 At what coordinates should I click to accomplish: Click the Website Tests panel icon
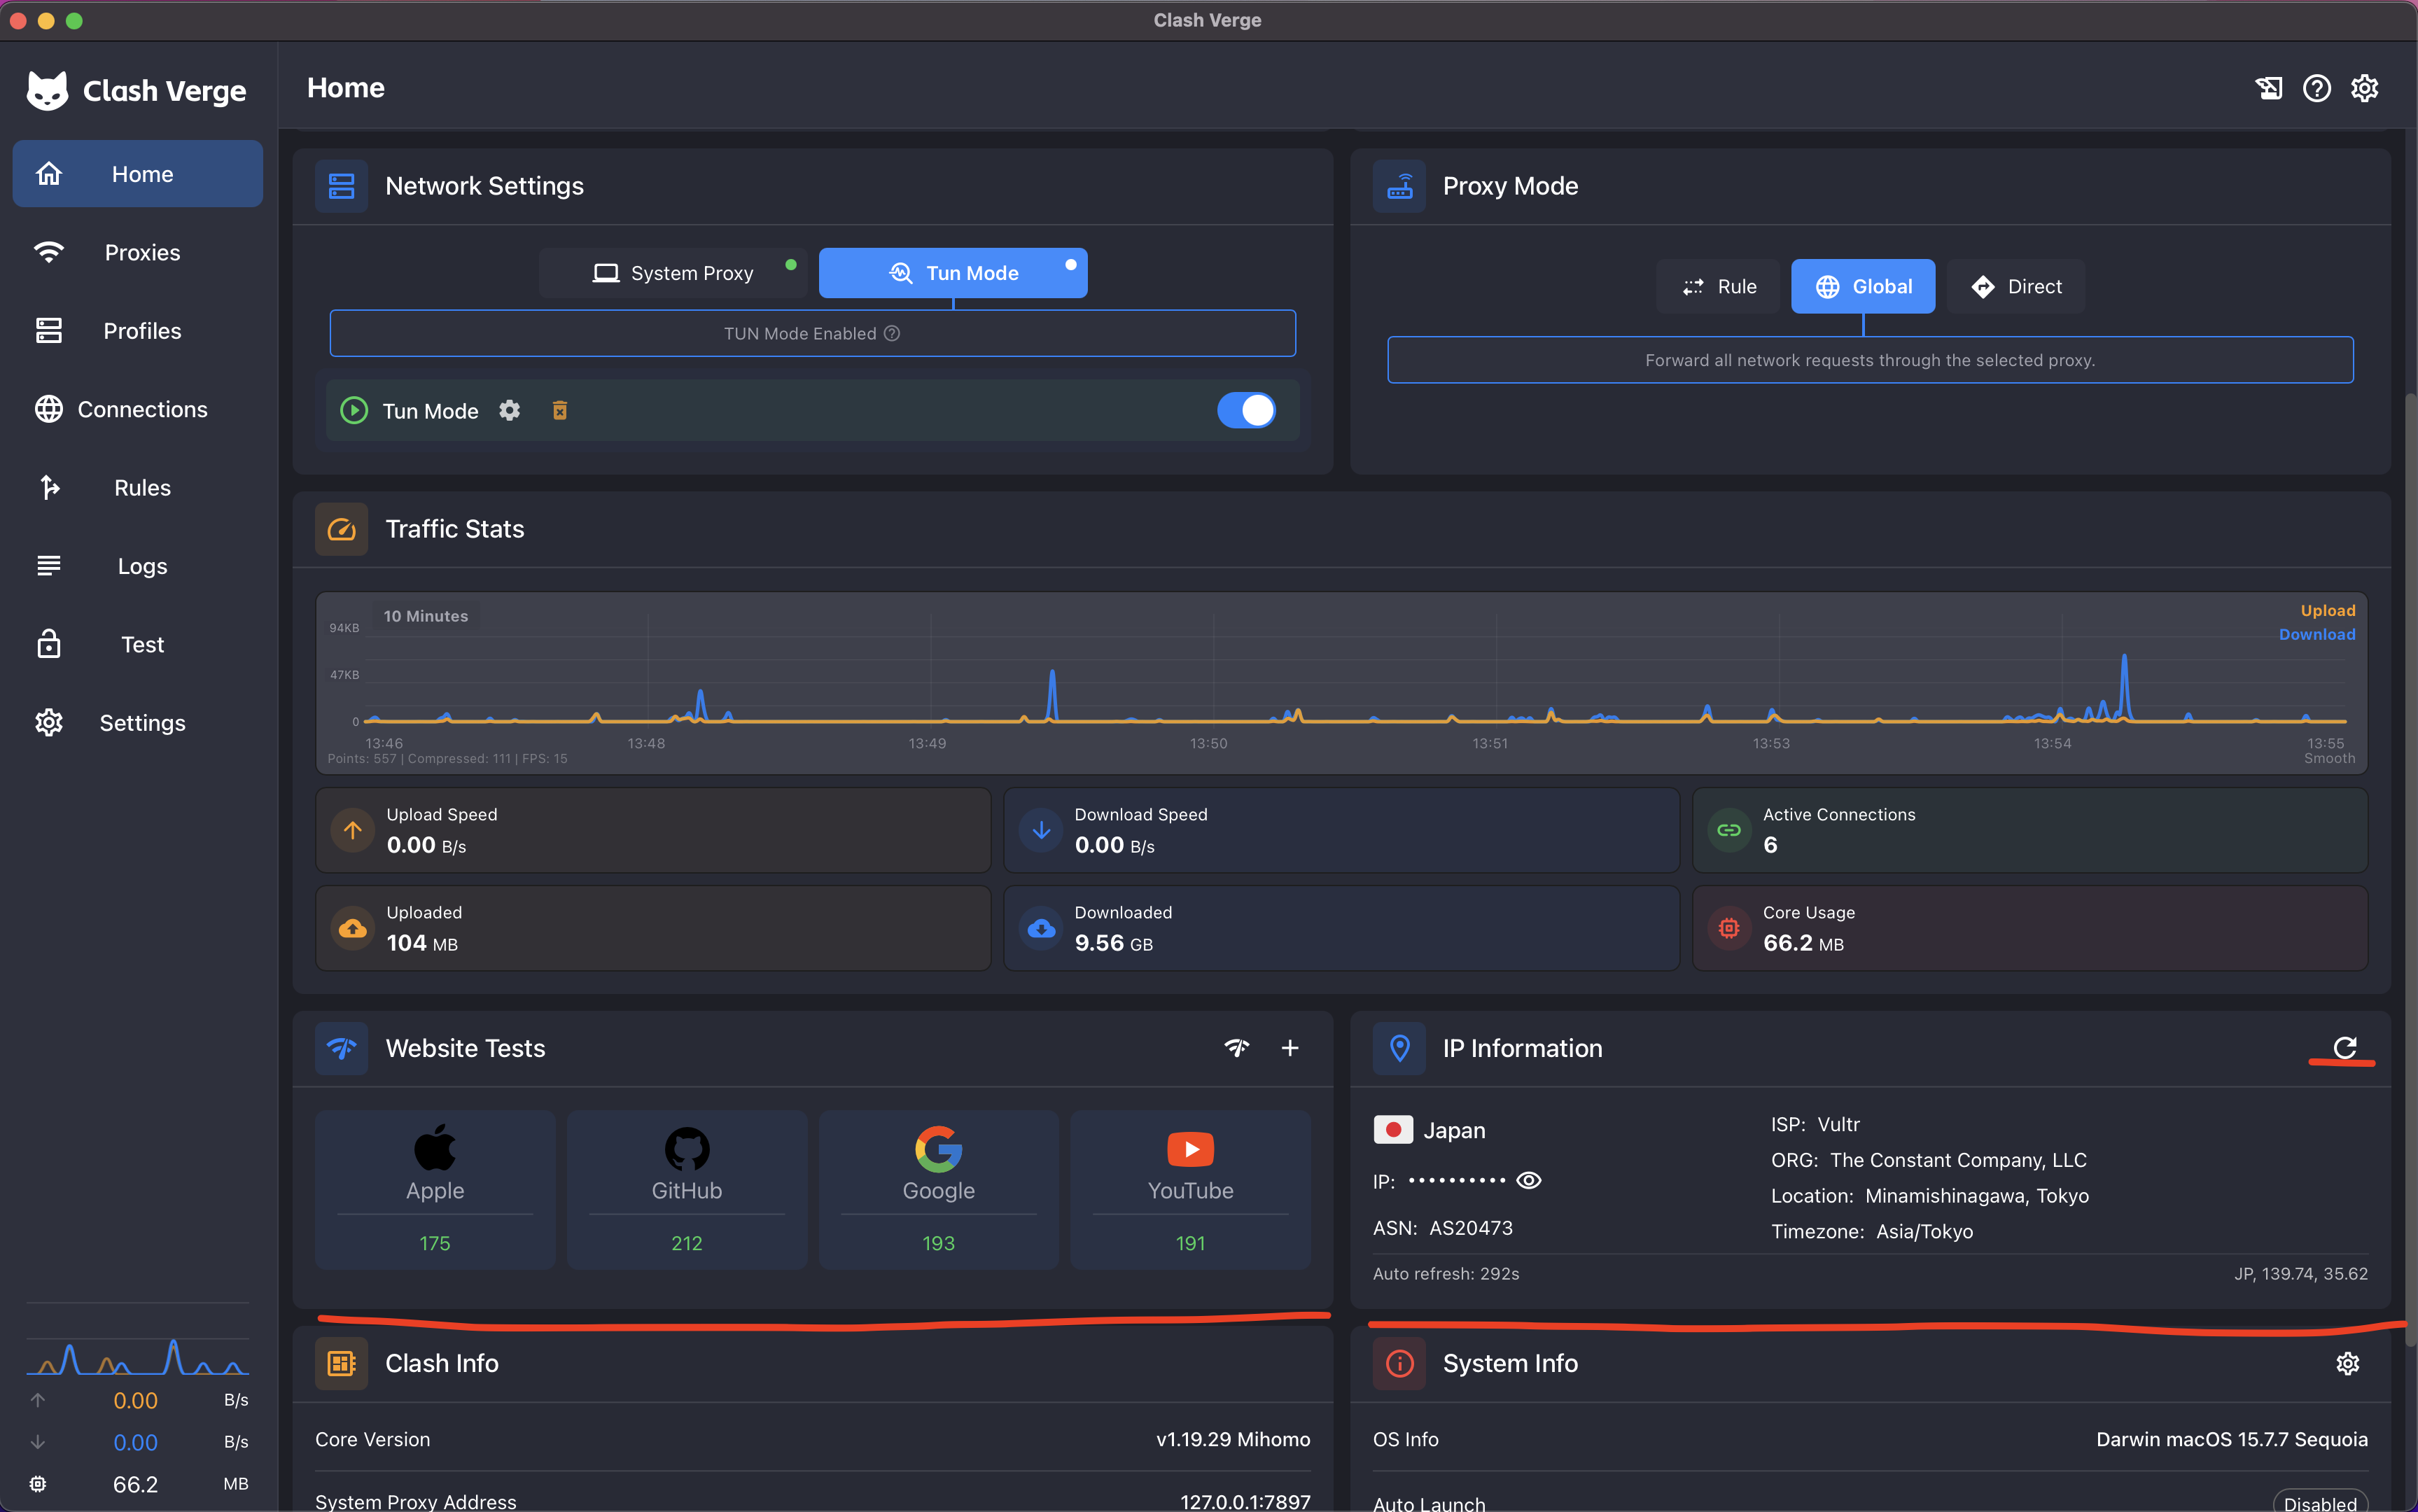342,1048
